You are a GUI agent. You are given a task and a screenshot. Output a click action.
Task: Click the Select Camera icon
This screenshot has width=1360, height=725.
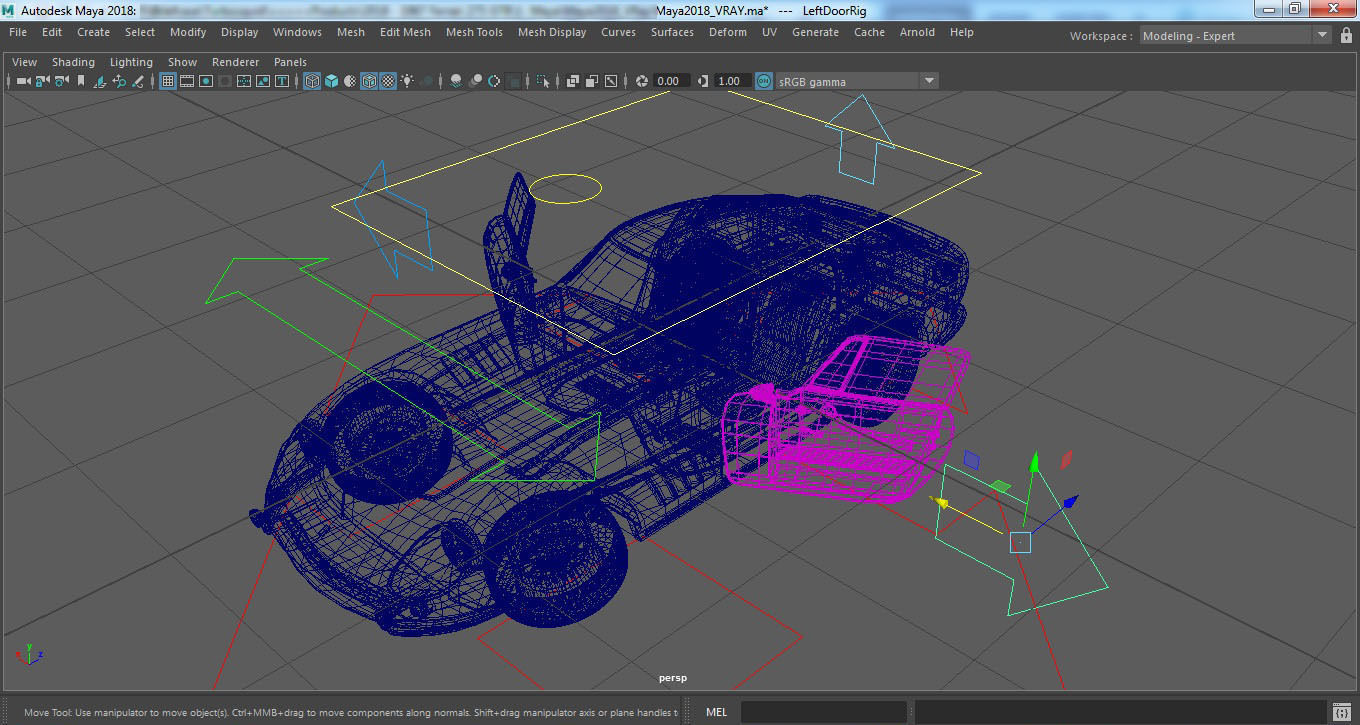pyautogui.click(x=25, y=81)
